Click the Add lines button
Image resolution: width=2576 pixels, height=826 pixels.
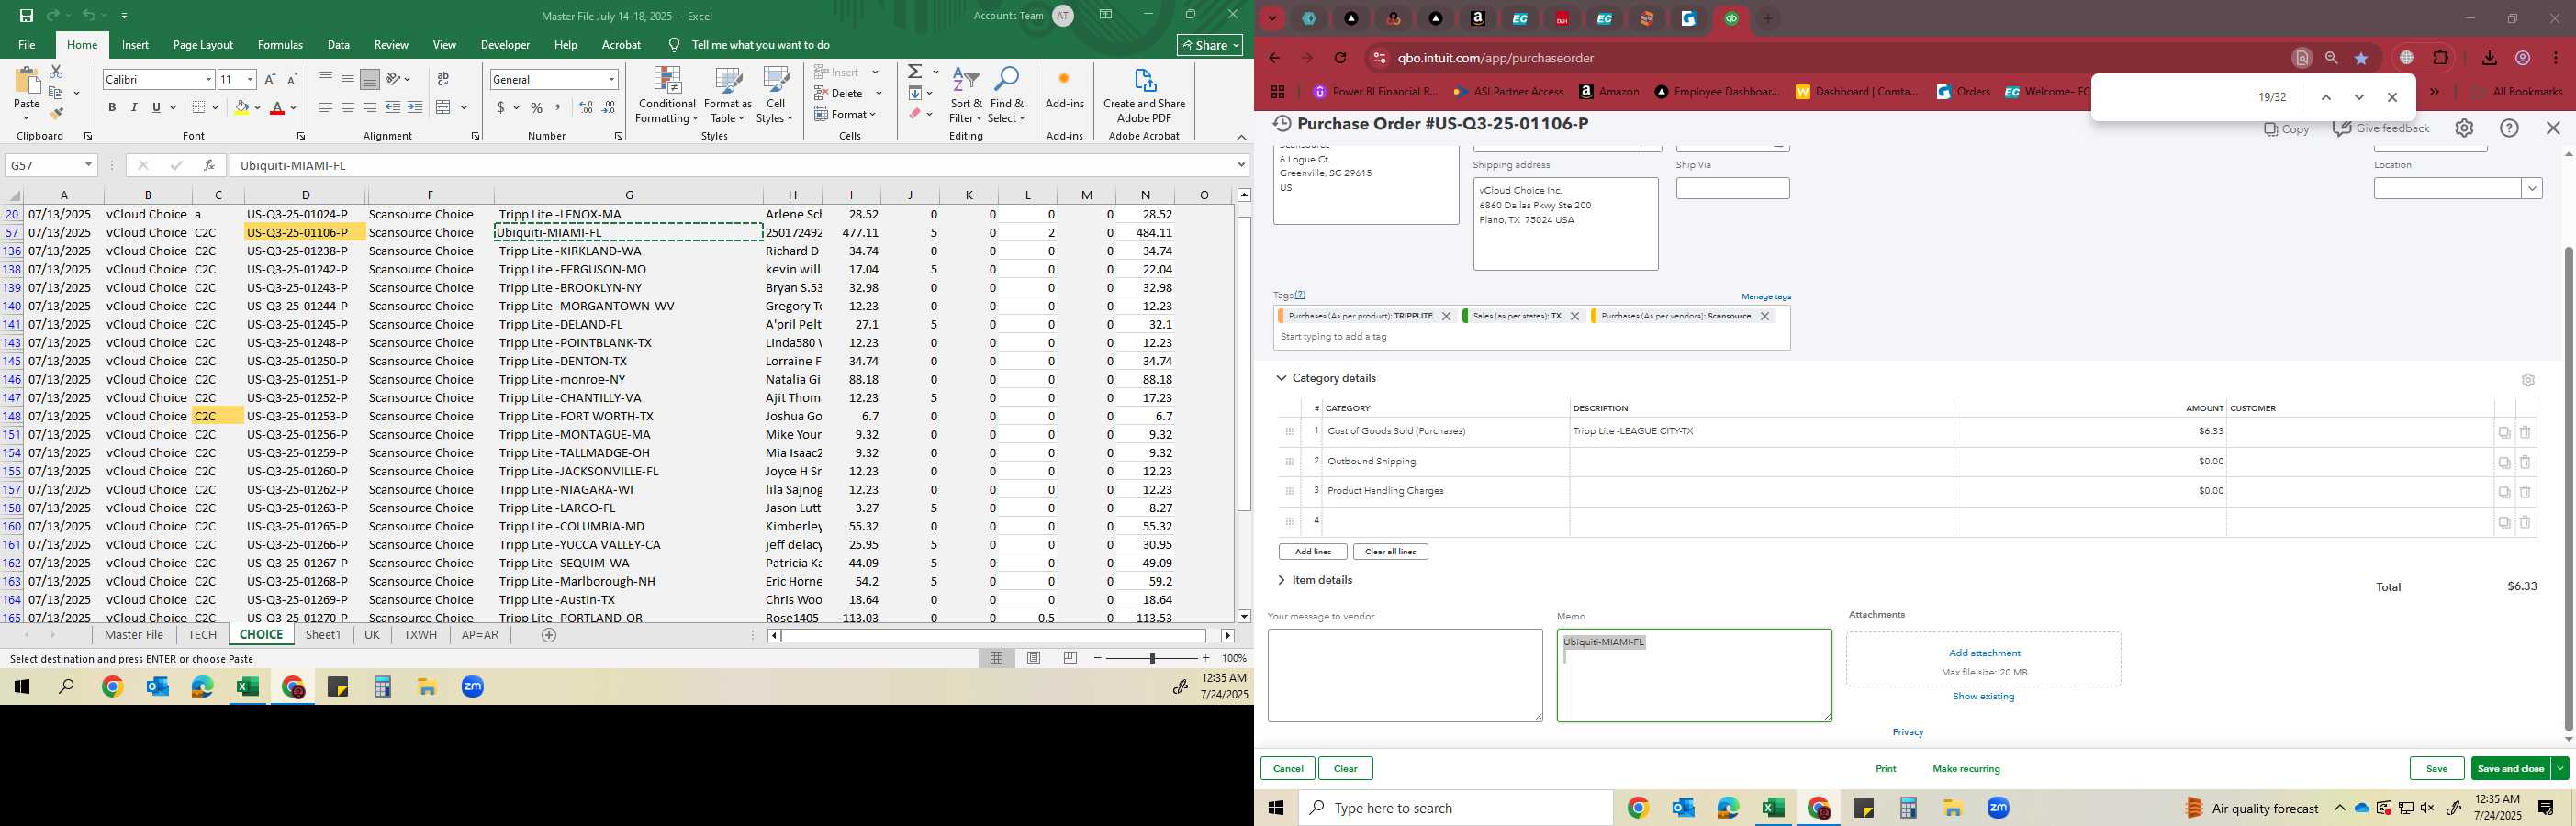click(1312, 552)
